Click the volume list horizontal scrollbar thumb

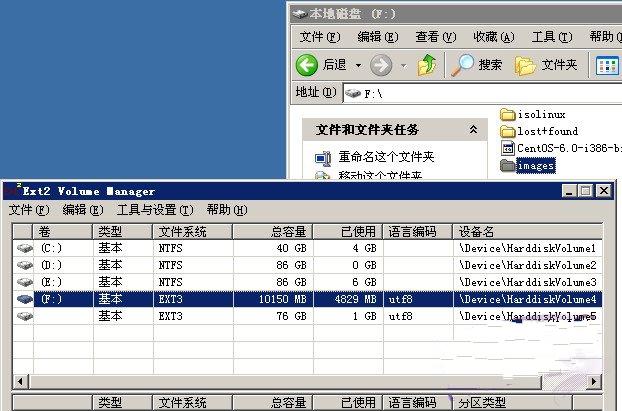pos(286,382)
